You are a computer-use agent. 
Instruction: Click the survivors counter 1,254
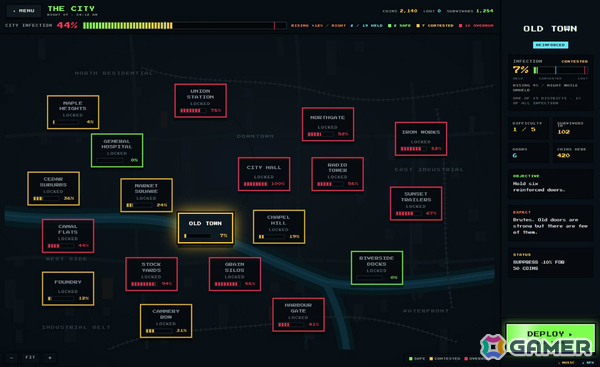coord(470,11)
